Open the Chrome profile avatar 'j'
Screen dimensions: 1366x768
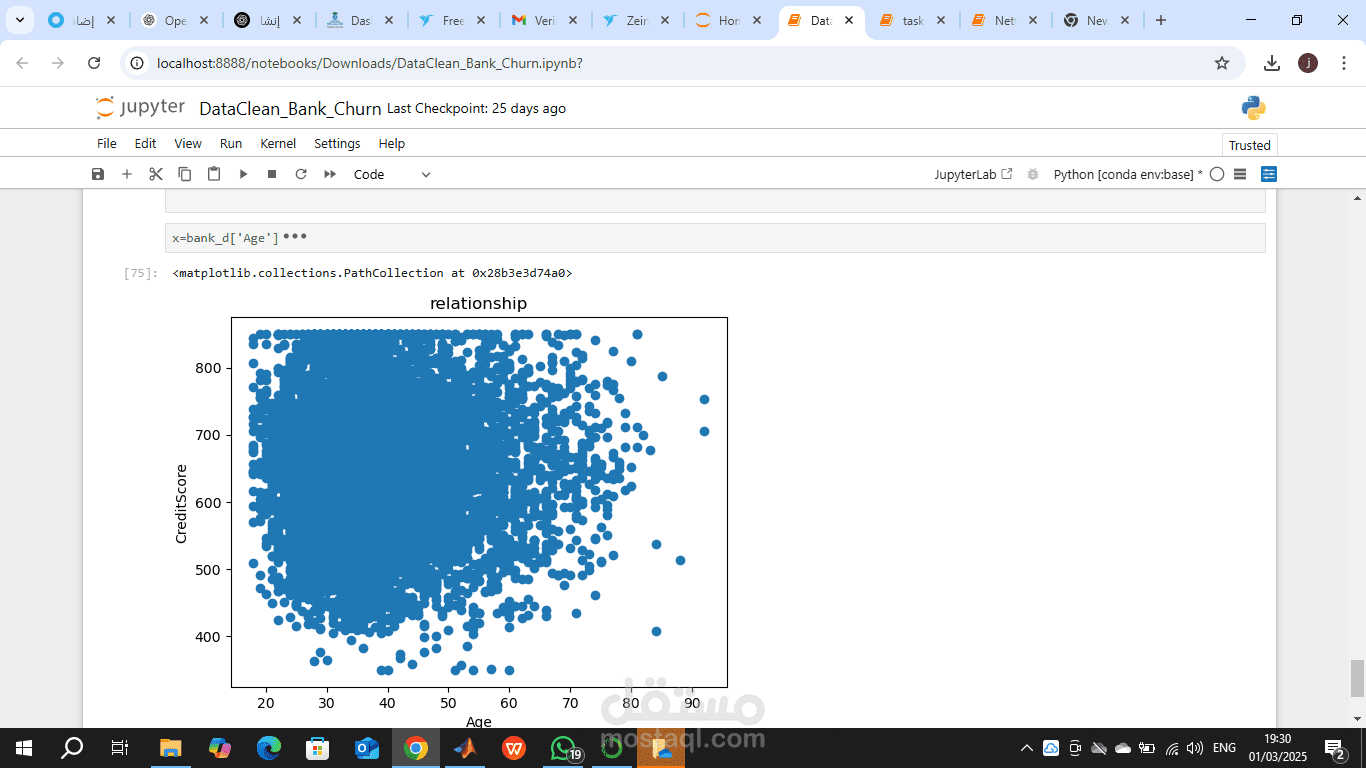coord(1308,63)
